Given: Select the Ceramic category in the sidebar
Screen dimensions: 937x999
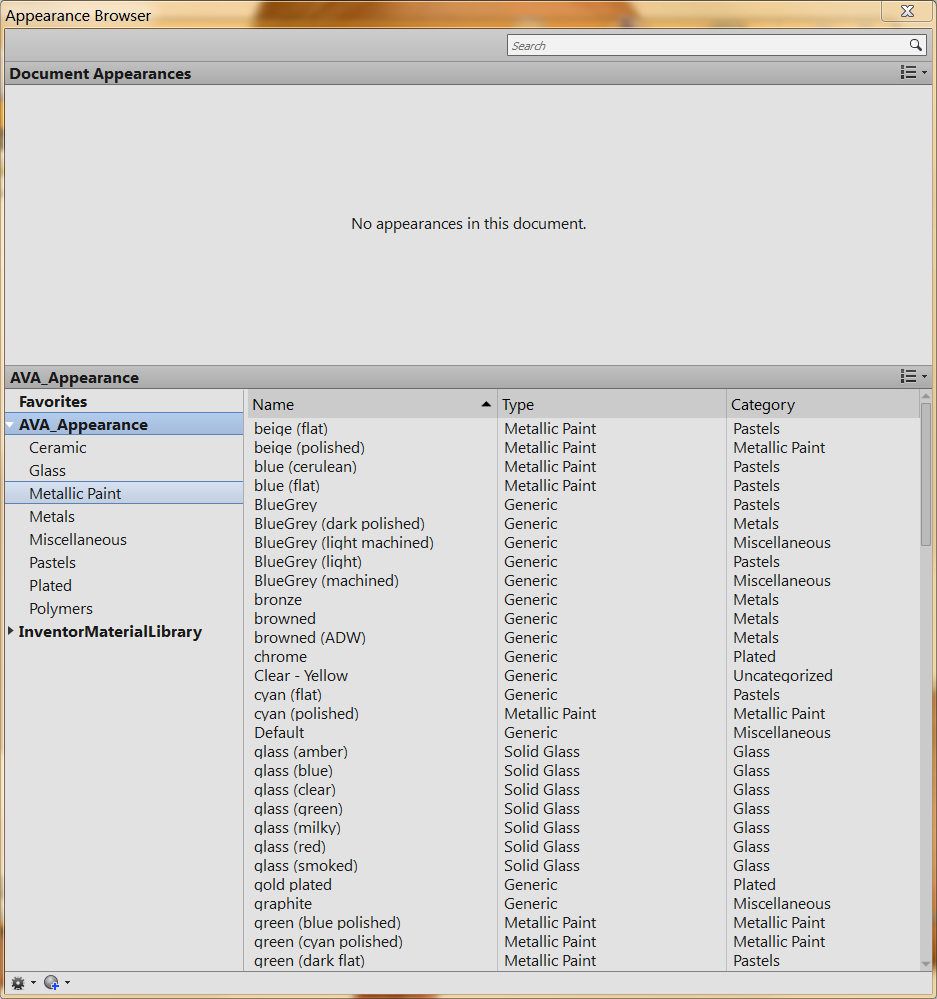Looking at the screenshot, I should pyautogui.click(x=57, y=447).
